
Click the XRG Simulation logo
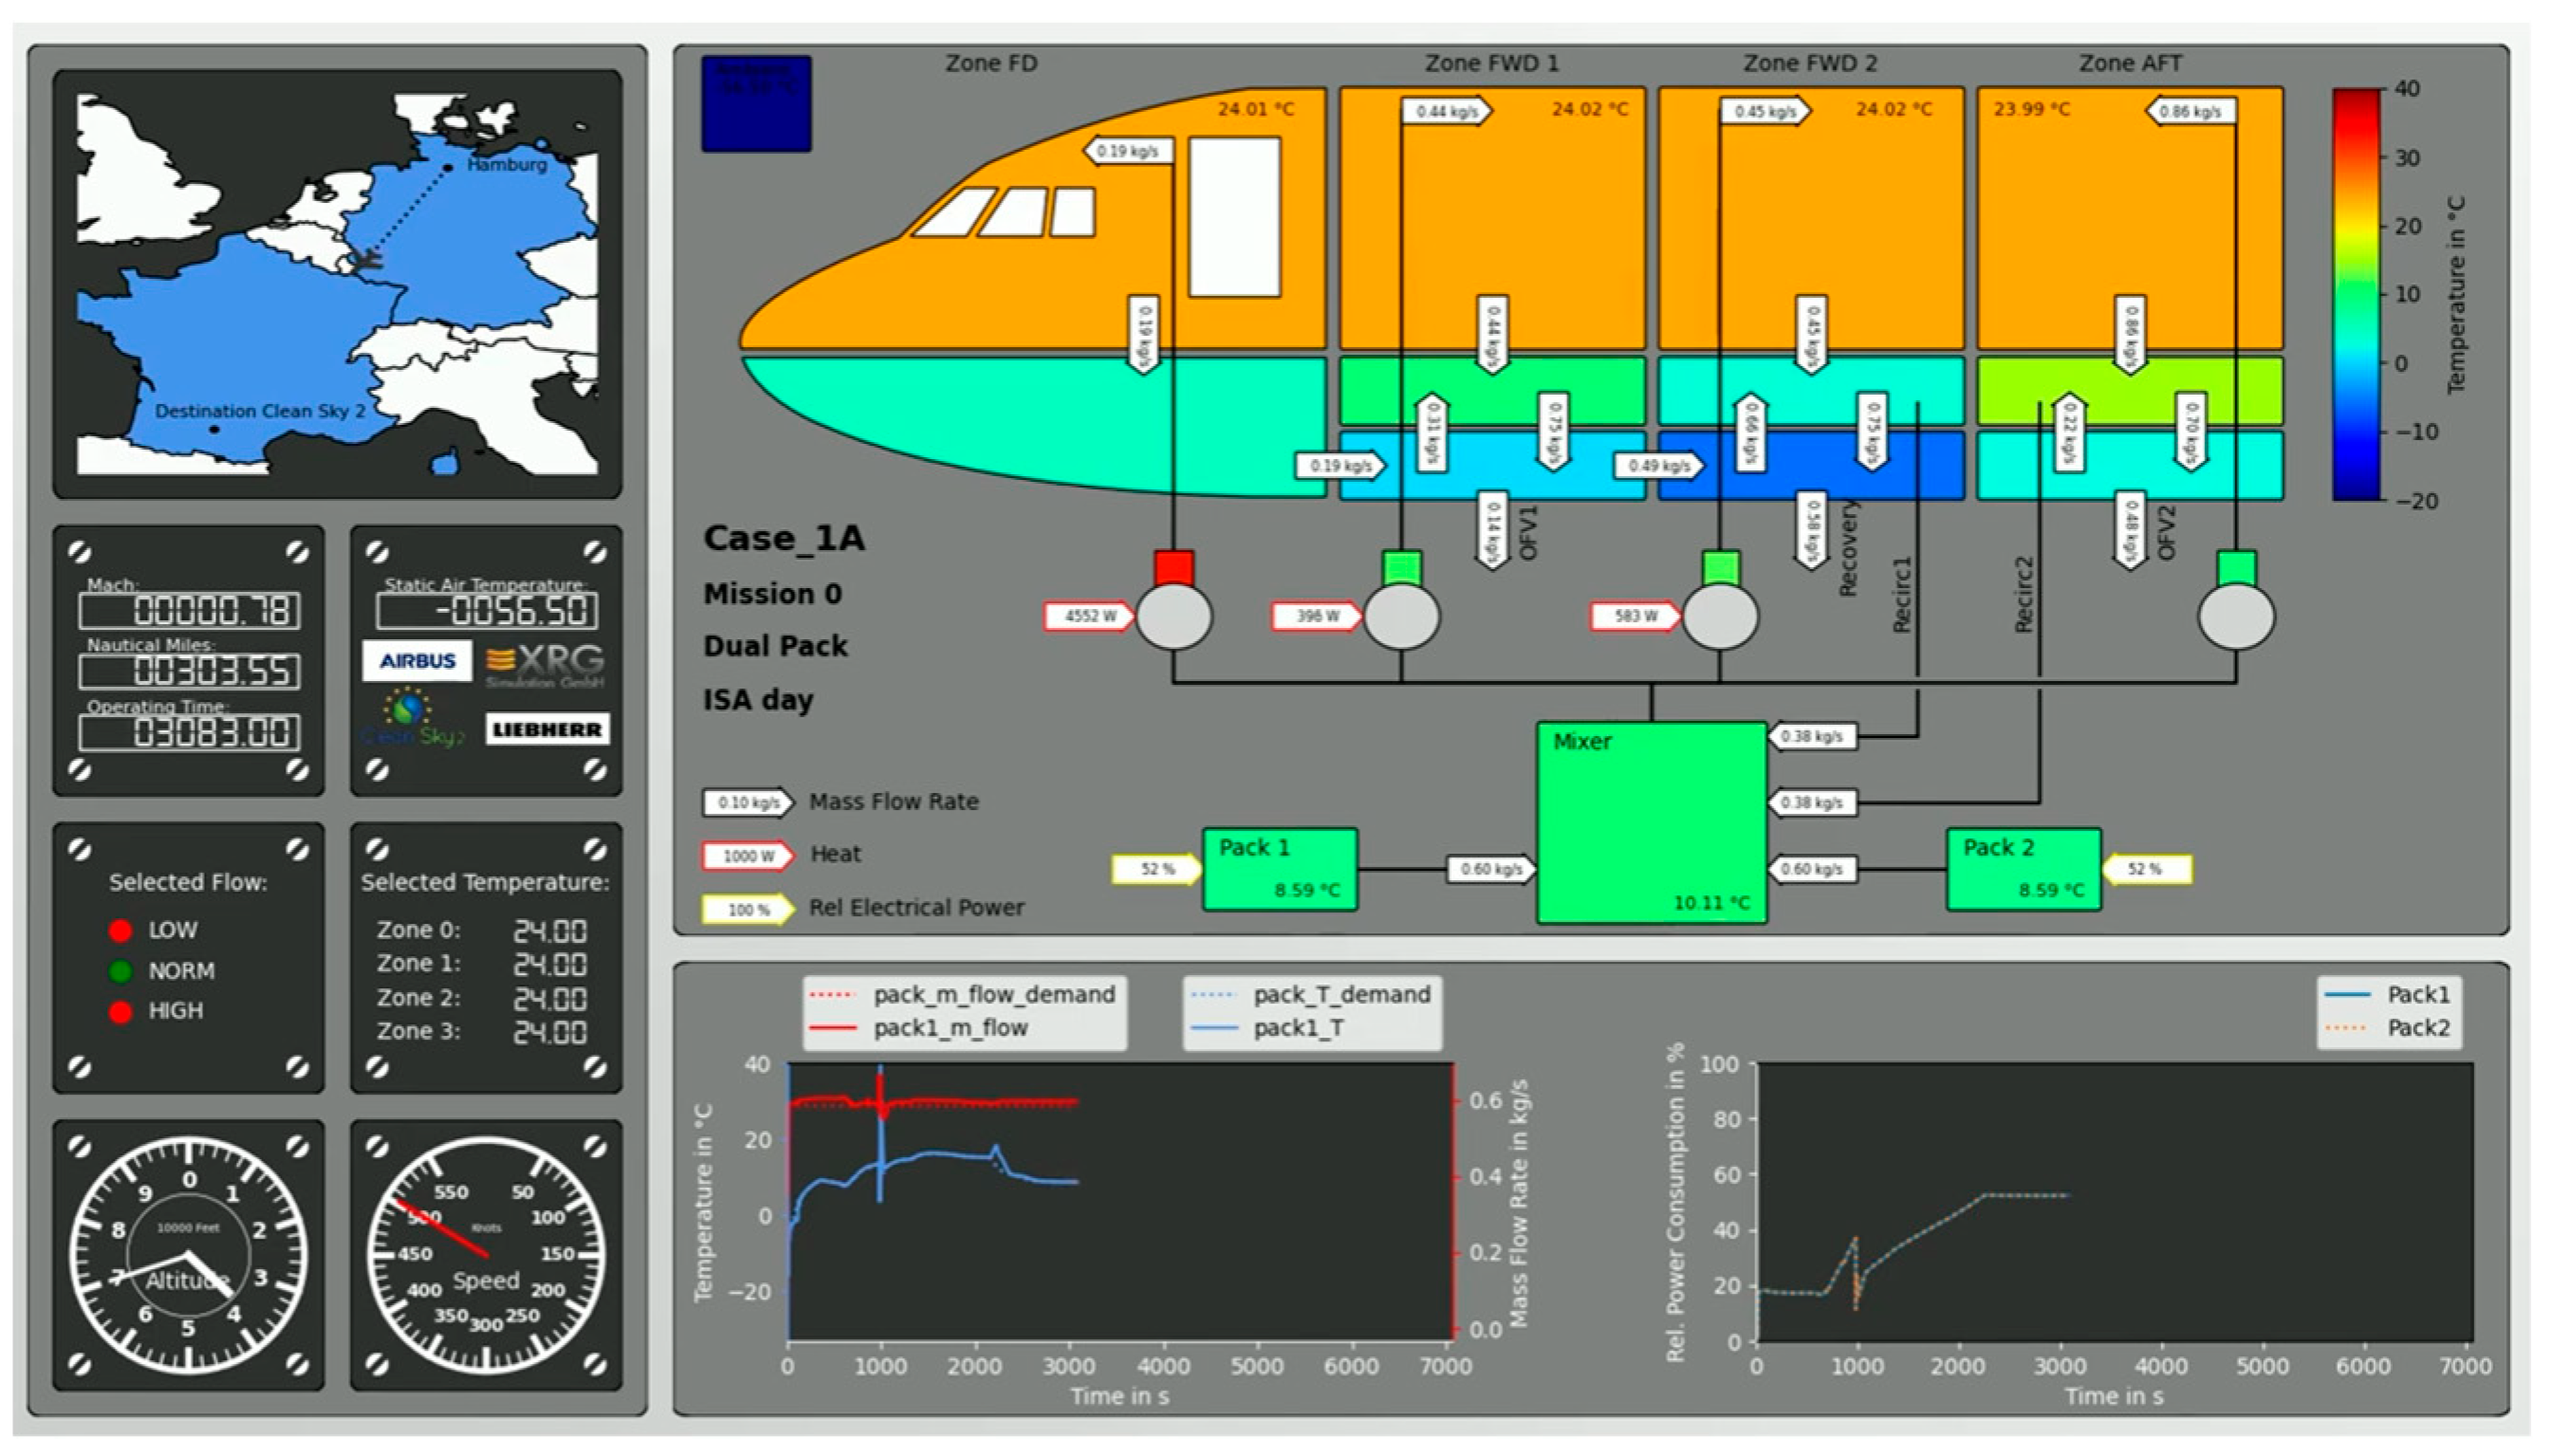pos(545,664)
